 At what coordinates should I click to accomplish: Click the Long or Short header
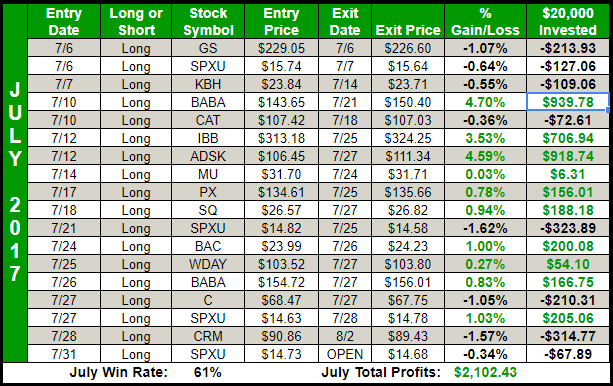pos(136,22)
